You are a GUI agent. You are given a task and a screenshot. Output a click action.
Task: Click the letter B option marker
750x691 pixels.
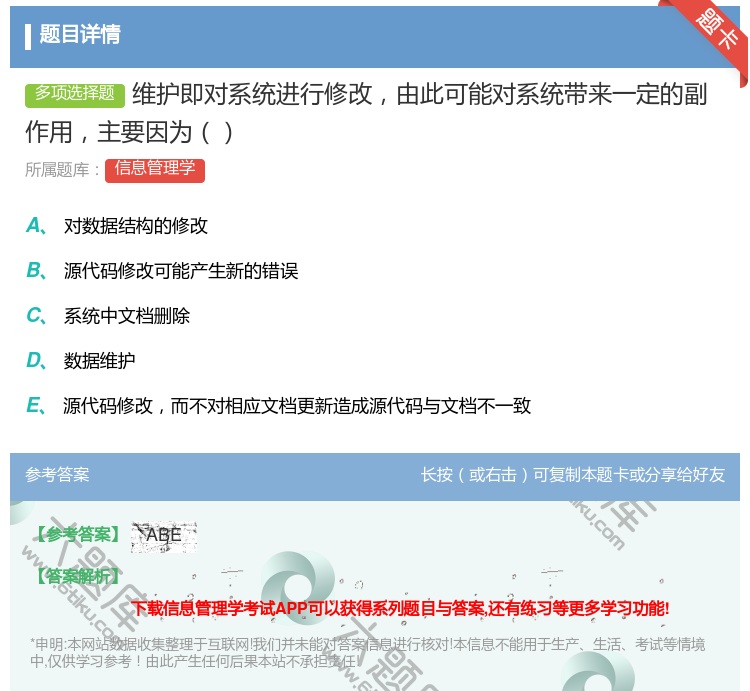click(36, 271)
